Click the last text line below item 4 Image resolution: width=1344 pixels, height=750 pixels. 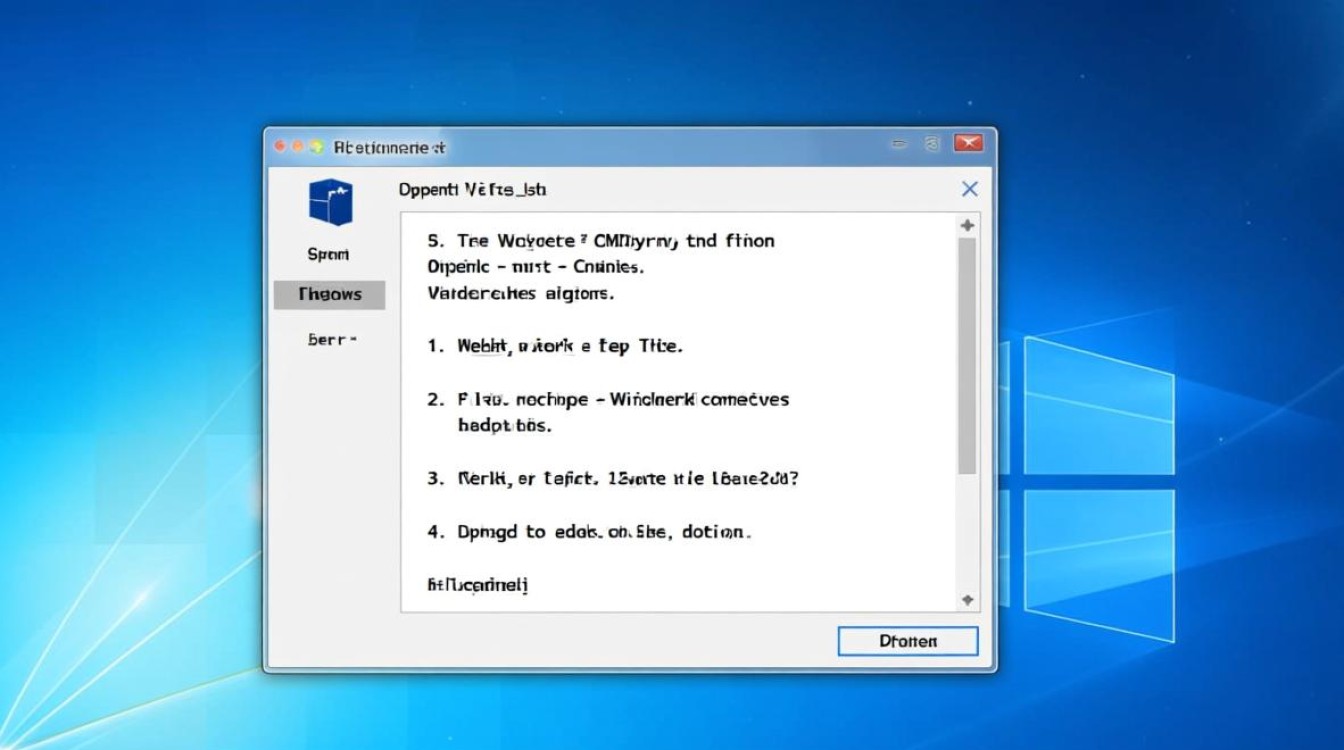[477, 584]
